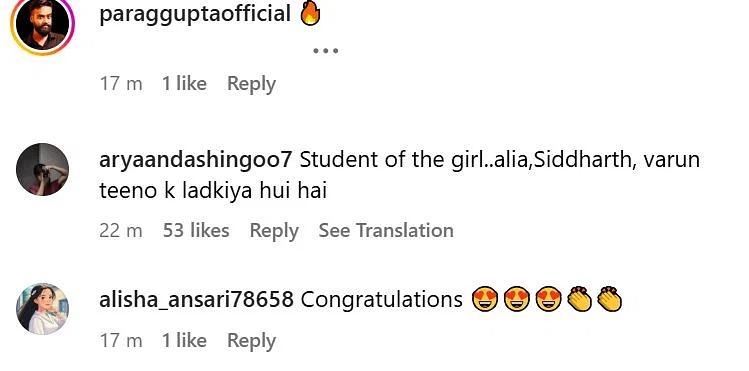This screenshot has height=371, width=749.
Task: Reply to alisha_ansari78658's Congratulations comment
Action: pyautogui.click(x=251, y=340)
